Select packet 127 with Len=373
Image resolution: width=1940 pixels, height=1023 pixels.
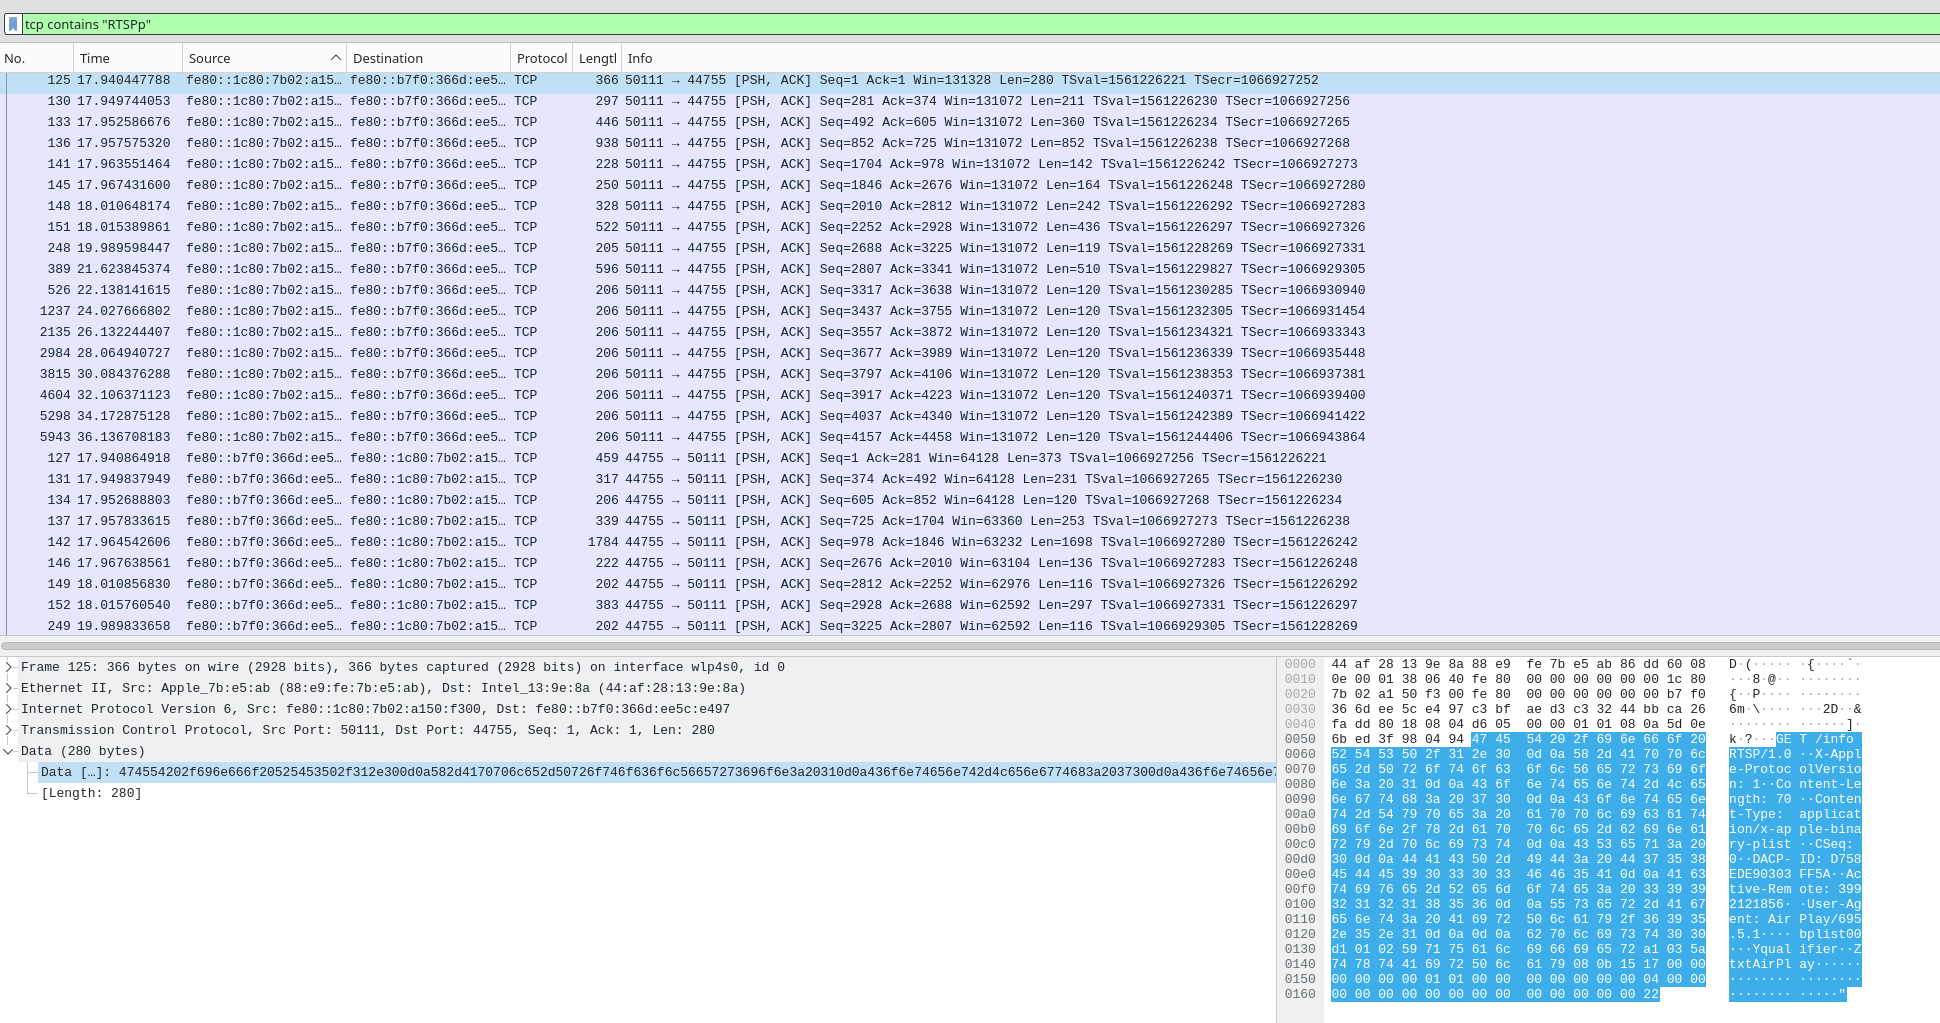(970, 458)
